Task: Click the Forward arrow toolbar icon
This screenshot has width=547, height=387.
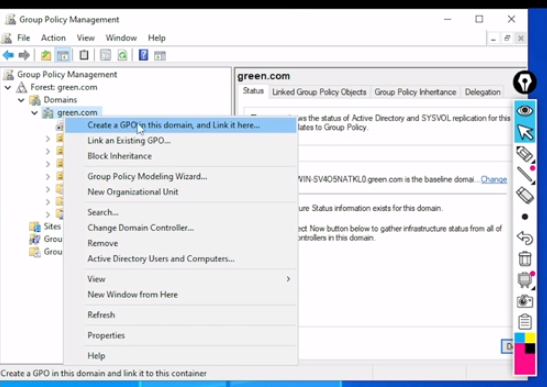Action: tap(24, 55)
